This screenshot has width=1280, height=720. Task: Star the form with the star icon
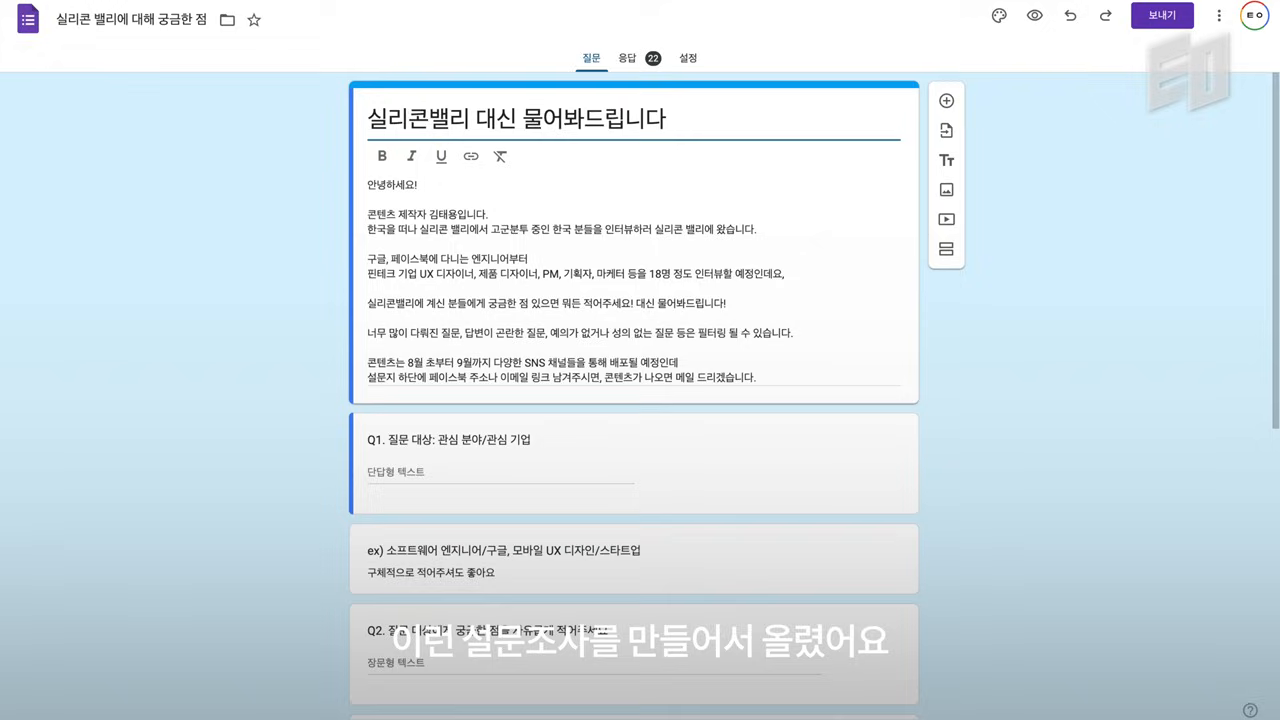tap(254, 20)
